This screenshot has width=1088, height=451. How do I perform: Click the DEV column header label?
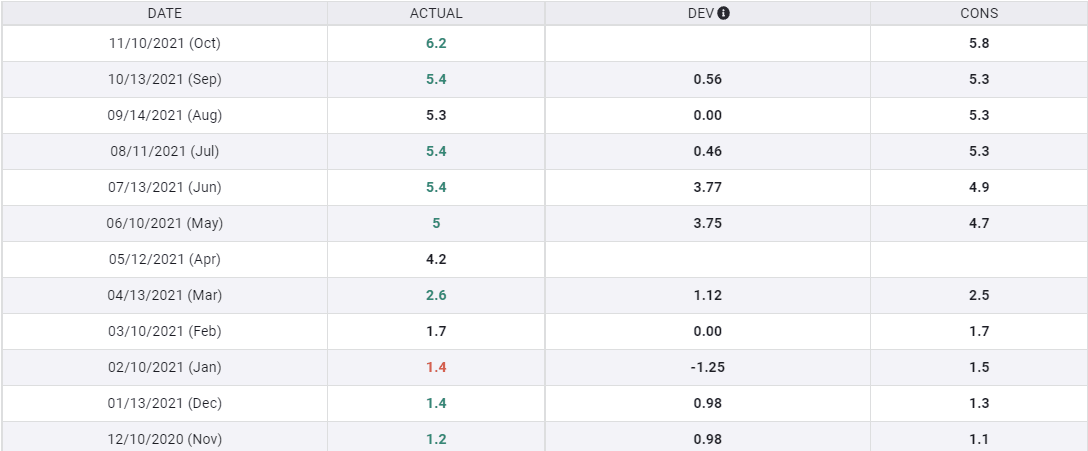[698, 14]
